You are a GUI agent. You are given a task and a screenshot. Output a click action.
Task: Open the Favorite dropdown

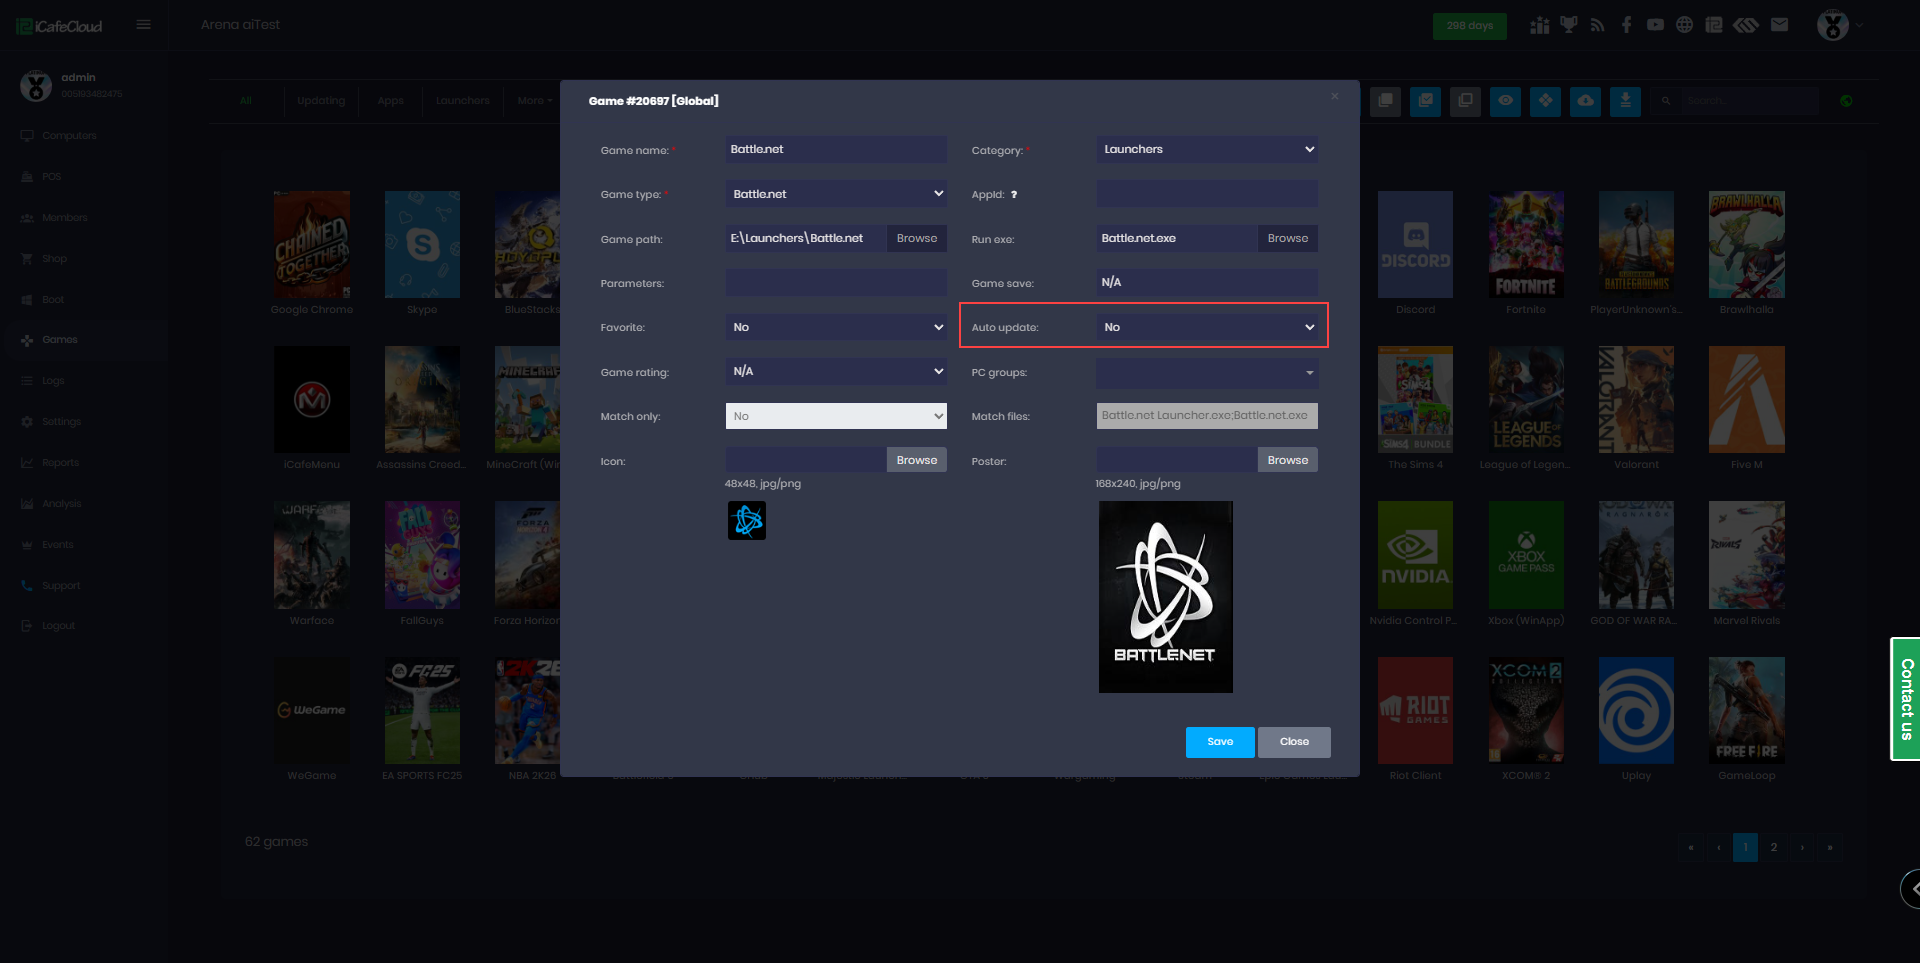(836, 327)
